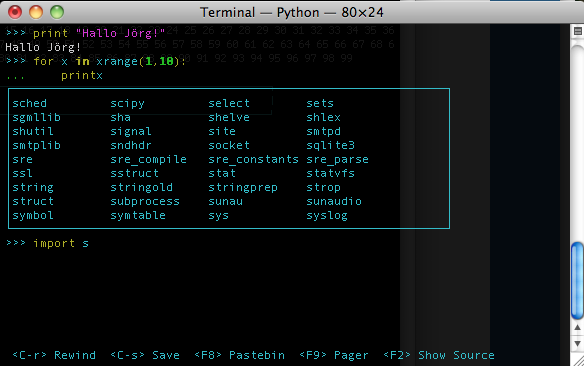The image size is (584, 366).
Task: Click 'site' in completion list
Action: tap(222, 131)
